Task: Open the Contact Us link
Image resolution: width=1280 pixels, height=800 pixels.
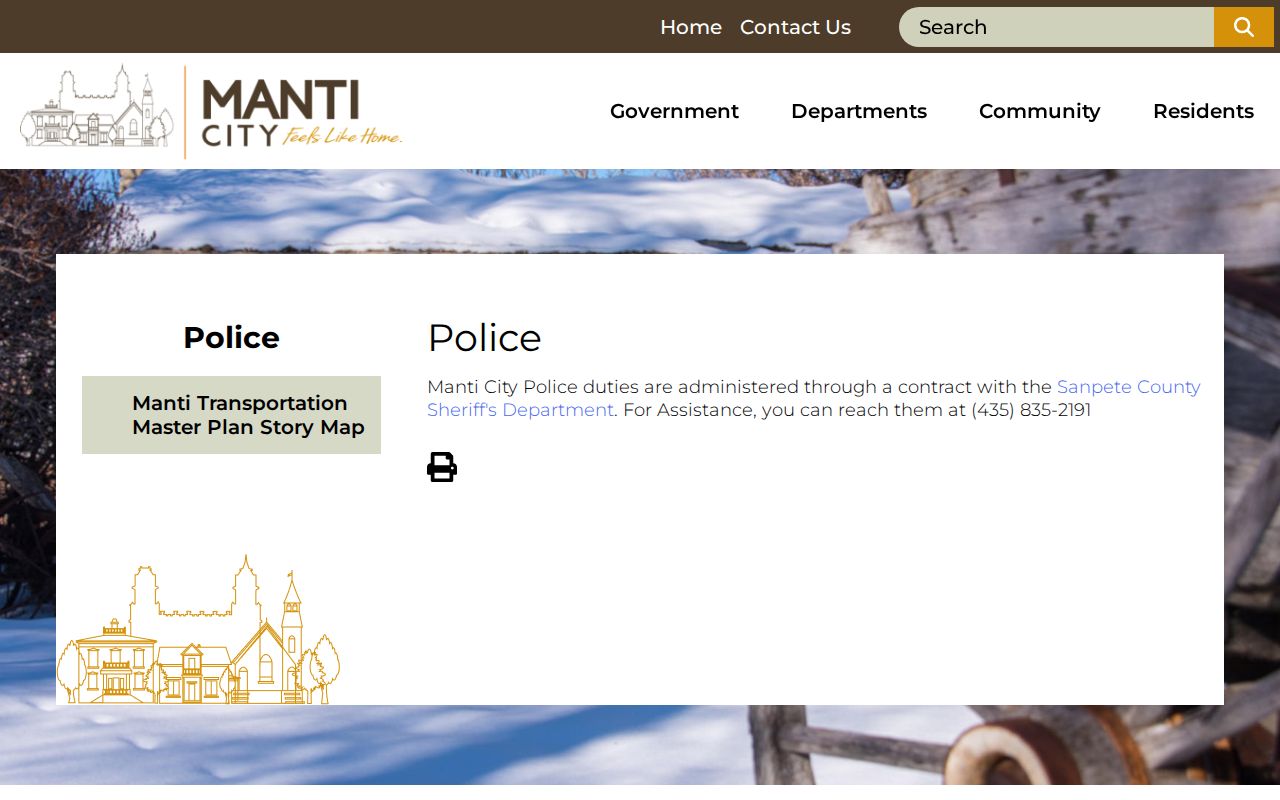Action: click(x=795, y=27)
